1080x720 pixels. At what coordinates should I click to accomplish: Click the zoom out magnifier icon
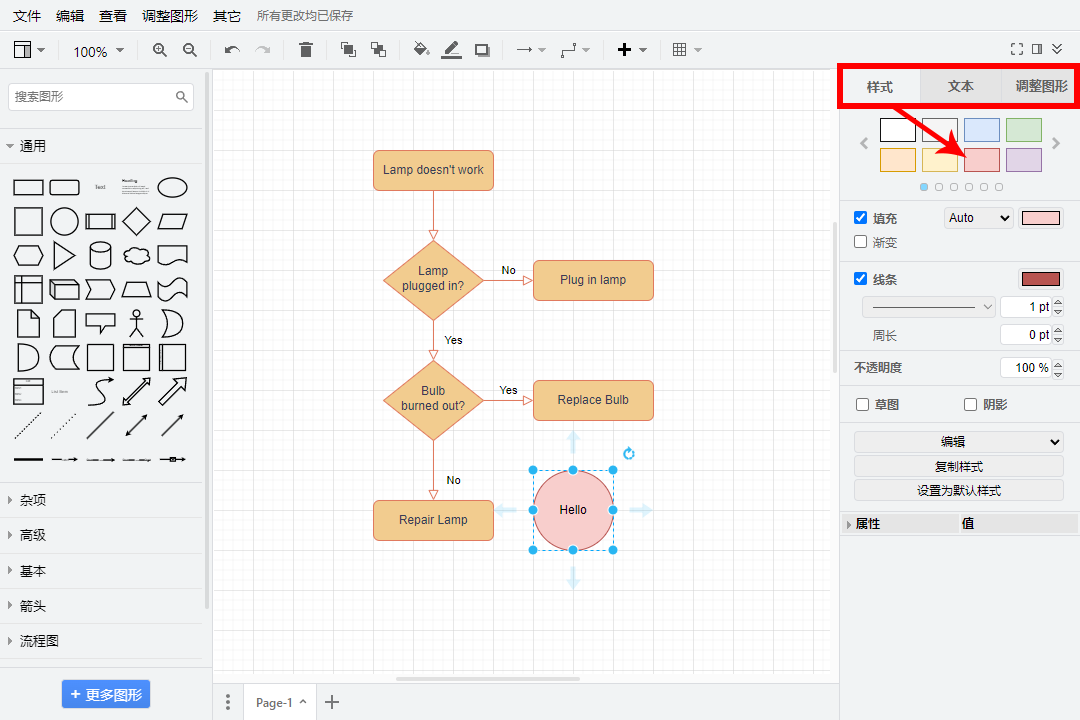(x=190, y=50)
